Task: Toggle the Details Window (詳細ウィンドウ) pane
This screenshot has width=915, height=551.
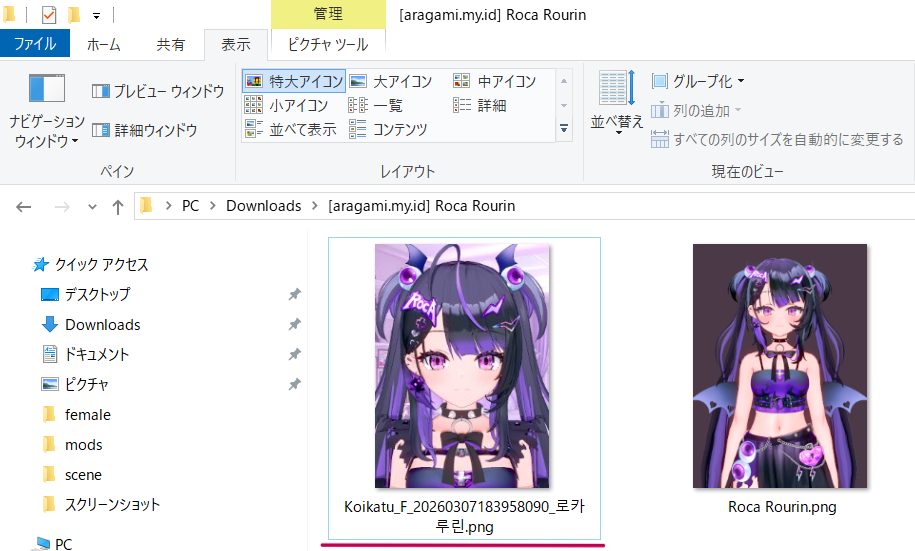Action: click(145, 130)
